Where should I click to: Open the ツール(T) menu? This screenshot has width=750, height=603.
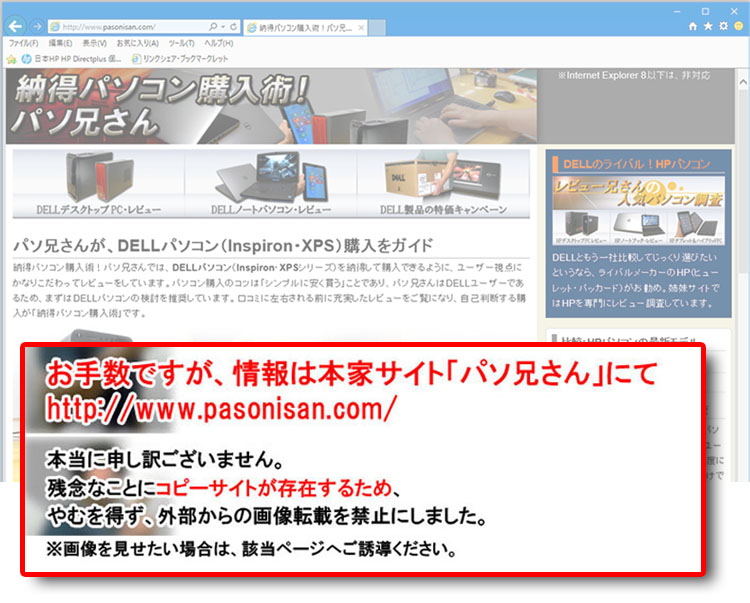click(181, 44)
